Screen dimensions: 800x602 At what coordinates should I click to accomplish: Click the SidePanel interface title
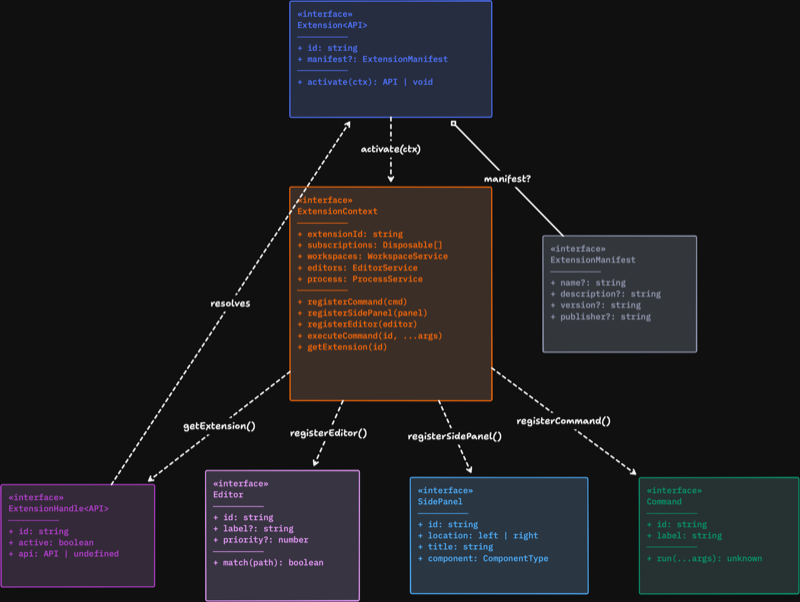(x=440, y=501)
